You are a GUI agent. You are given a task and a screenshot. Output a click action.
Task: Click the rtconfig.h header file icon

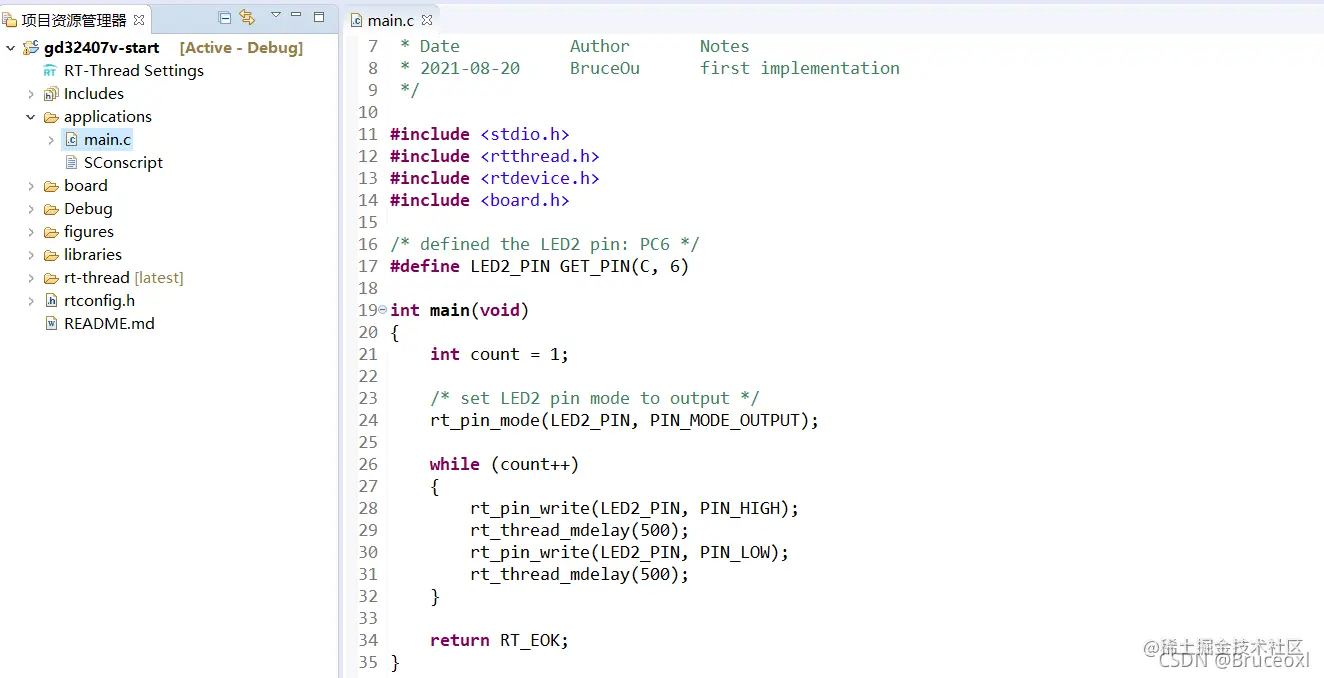click(51, 301)
